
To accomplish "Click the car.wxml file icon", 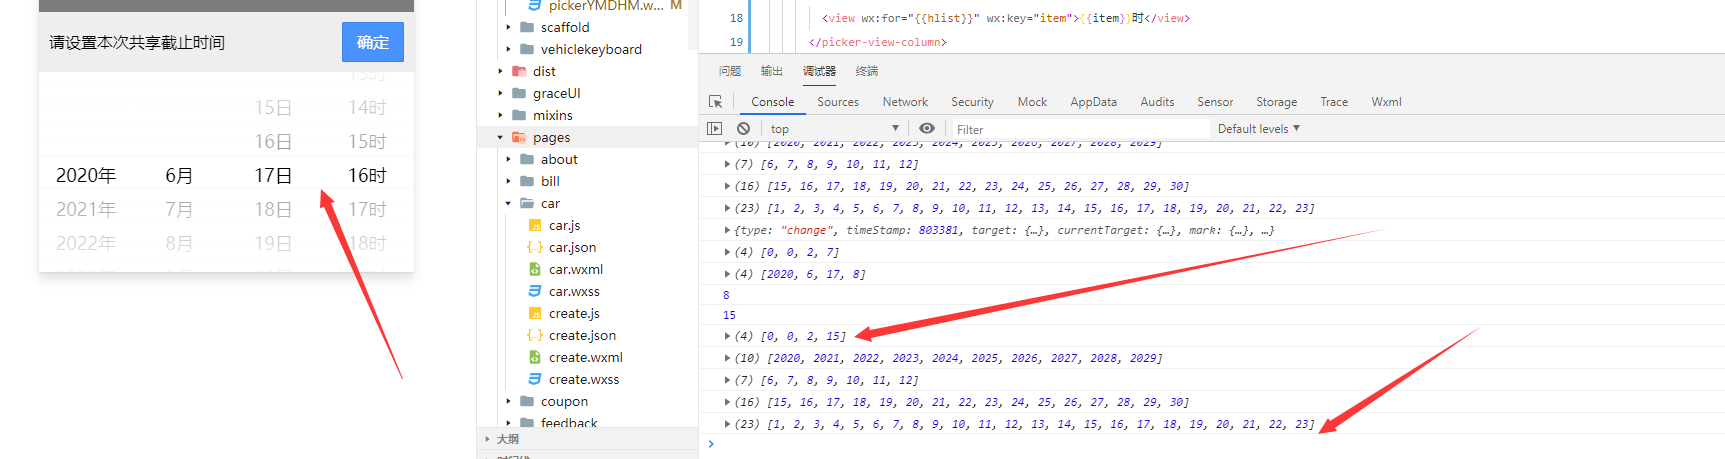I will (535, 269).
